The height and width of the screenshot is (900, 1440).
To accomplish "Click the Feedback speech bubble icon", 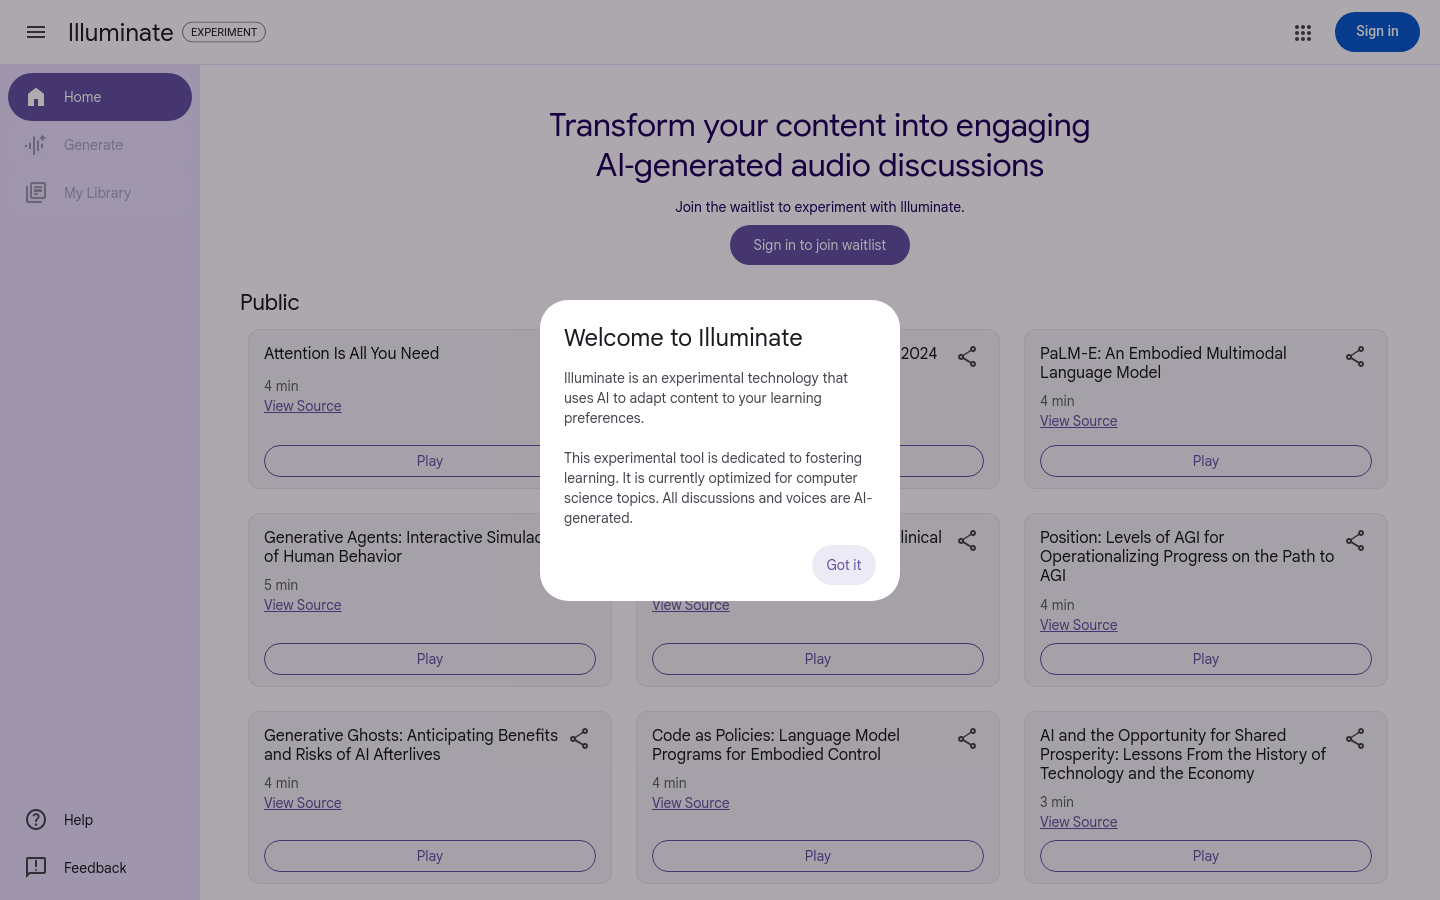I will point(36,867).
